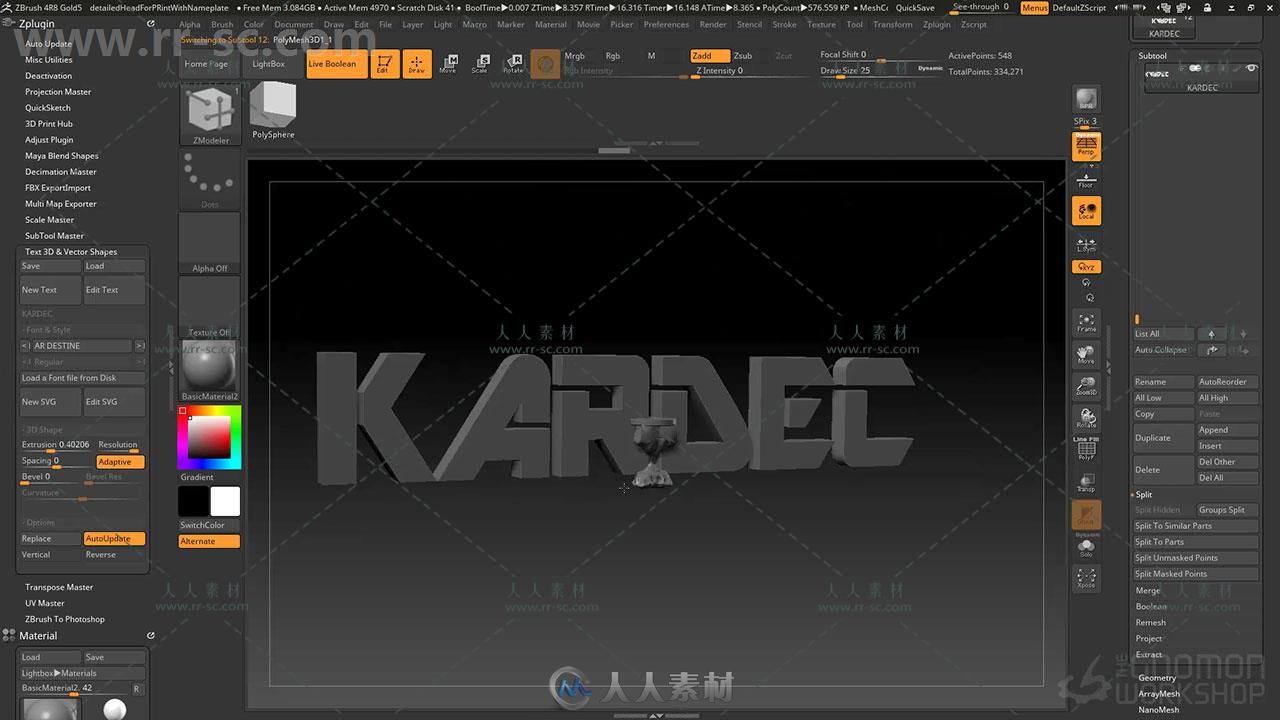Collapse Text 3D & Vector Shapes section
Image resolution: width=1280 pixels, height=720 pixels.
[x=71, y=252]
